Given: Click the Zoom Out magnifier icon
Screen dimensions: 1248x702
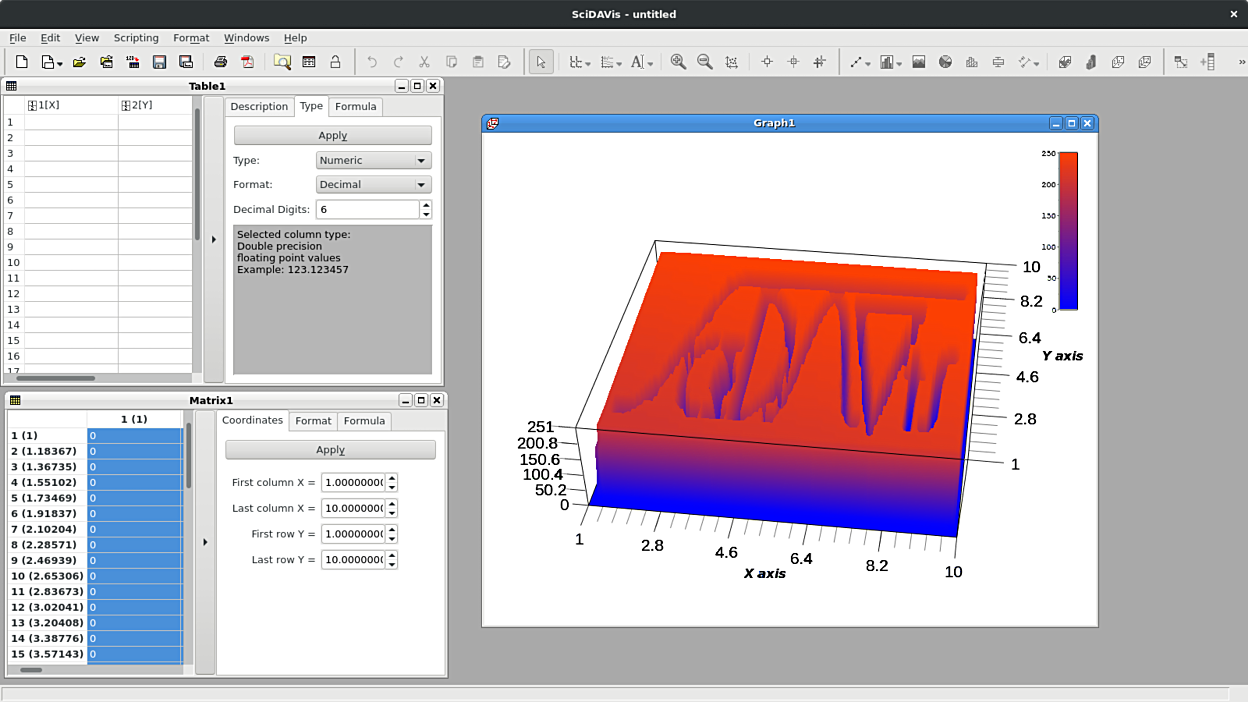Looking at the screenshot, I should pos(705,62).
